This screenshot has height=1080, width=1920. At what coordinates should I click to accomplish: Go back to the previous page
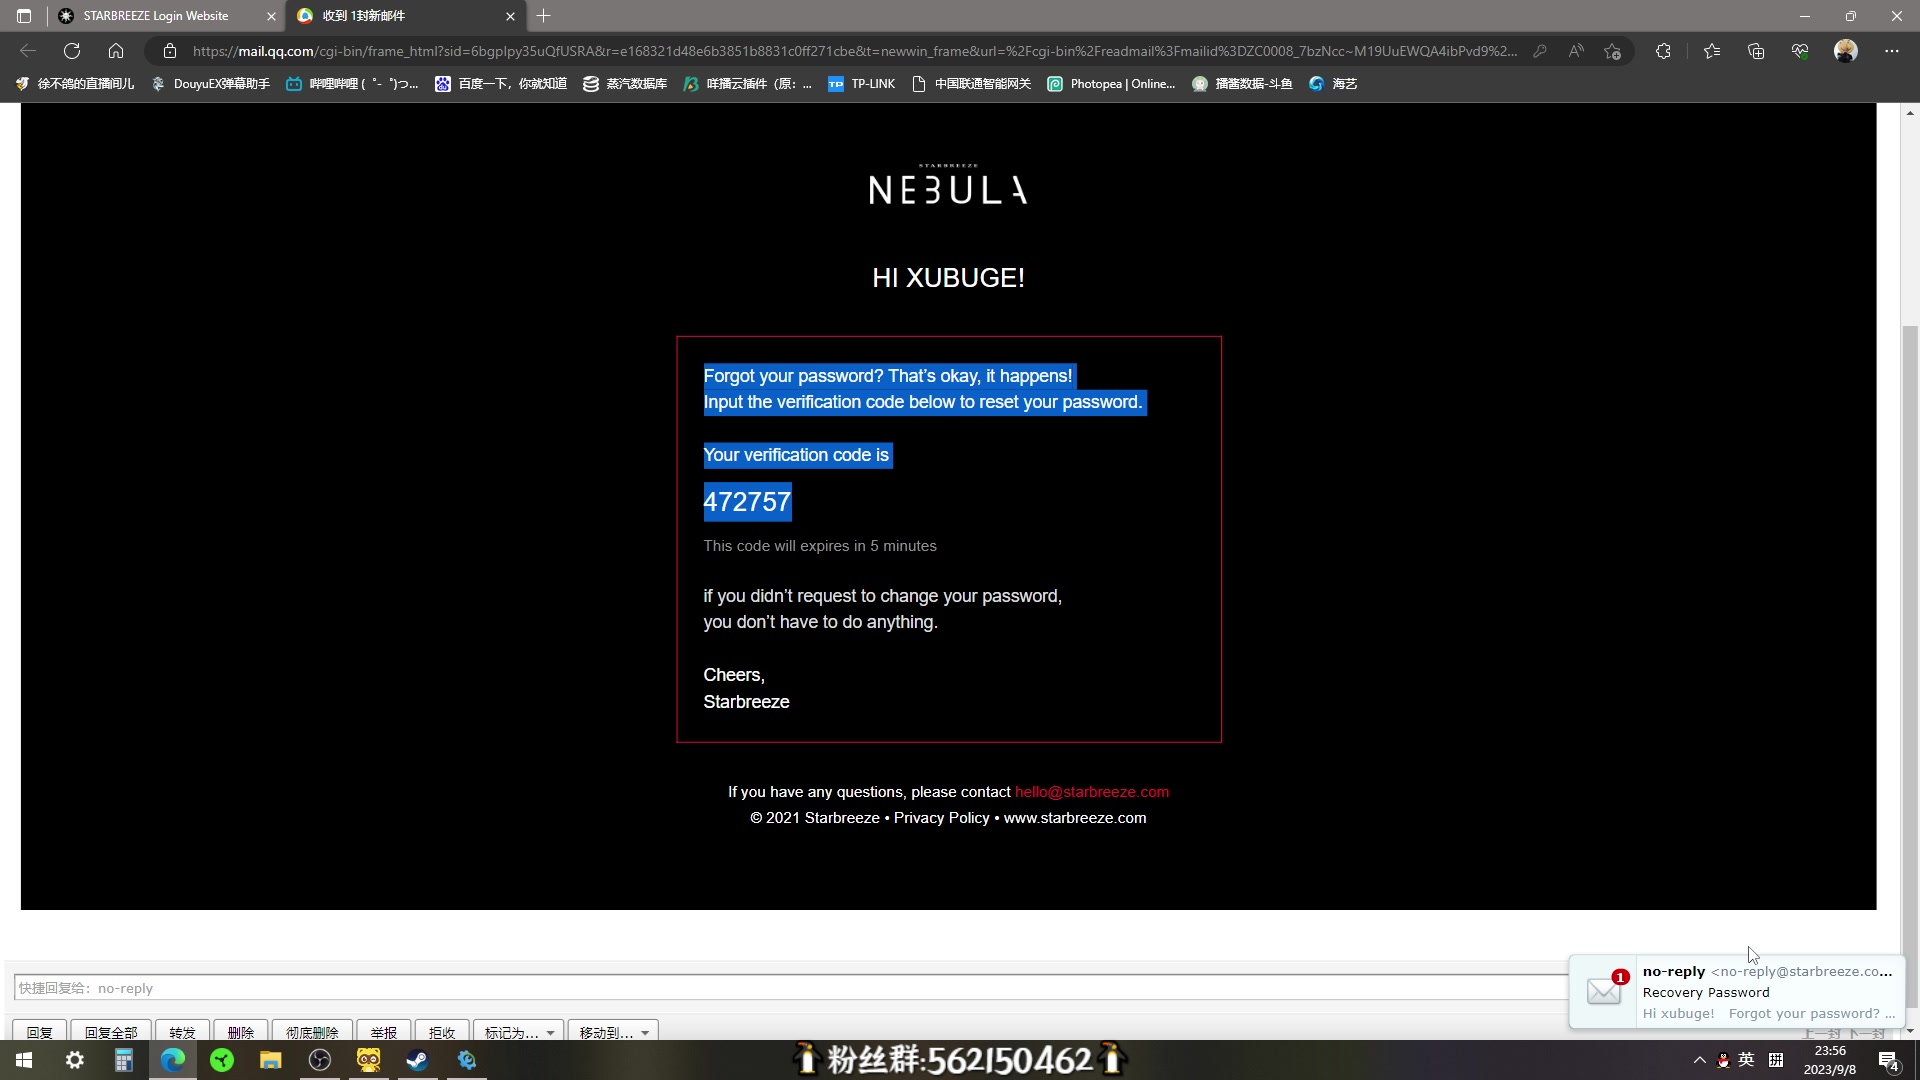pos(28,51)
